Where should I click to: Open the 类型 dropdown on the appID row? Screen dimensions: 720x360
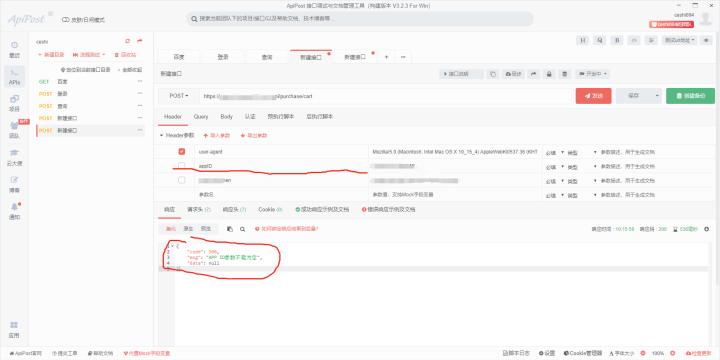click(x=583, y=166)
